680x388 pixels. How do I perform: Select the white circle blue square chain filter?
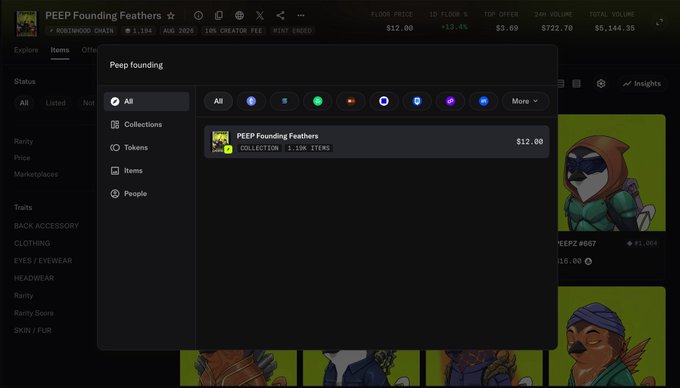point(384,101)
